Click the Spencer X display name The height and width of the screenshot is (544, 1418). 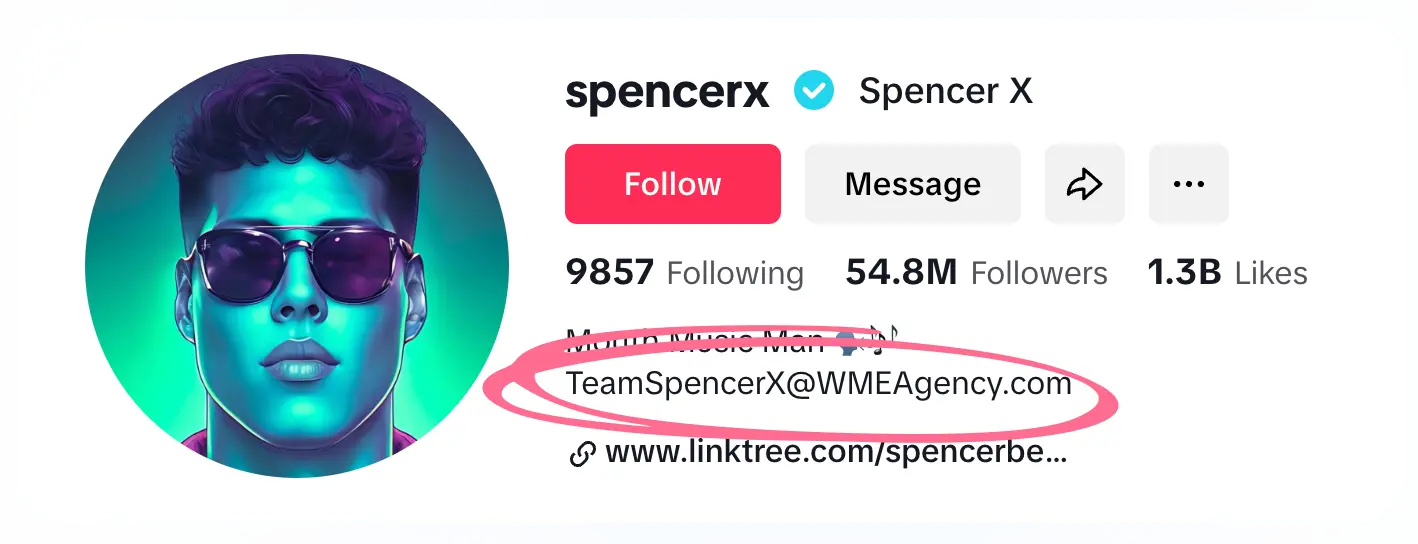point(945,92)
